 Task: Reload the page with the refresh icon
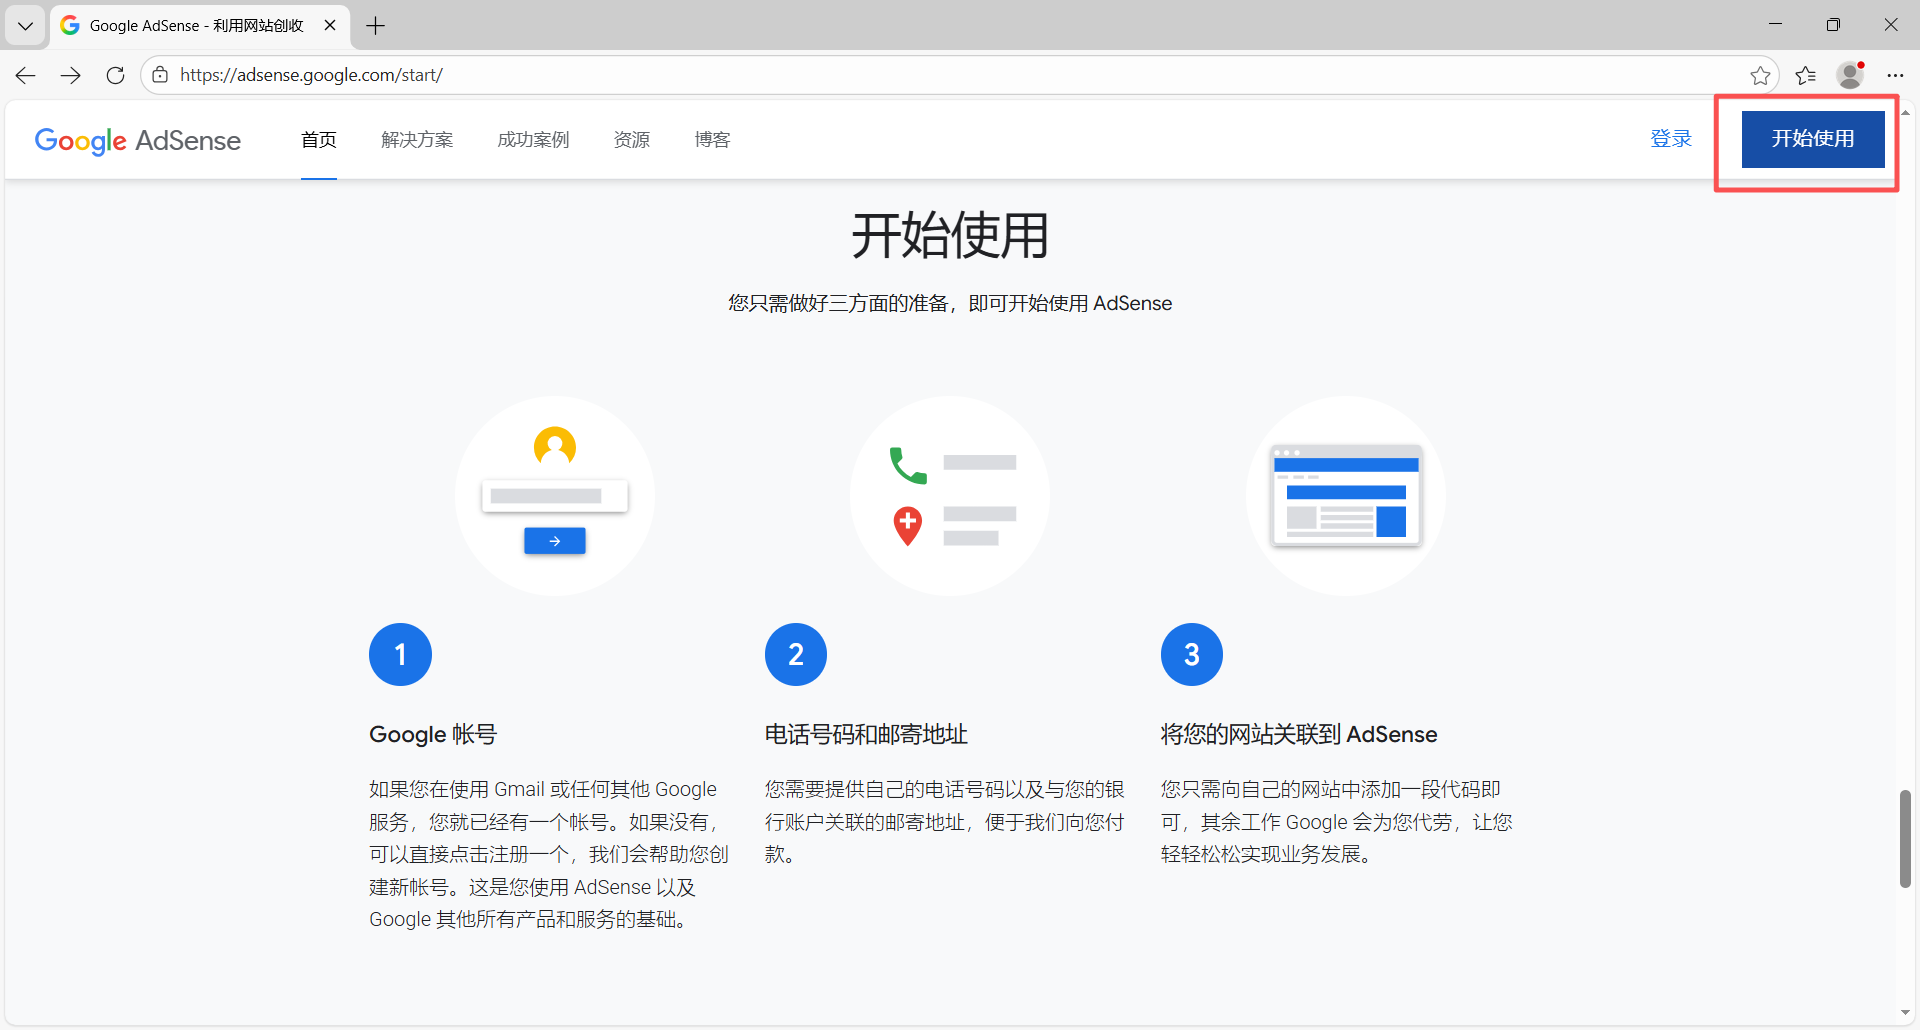coord(115,75)
